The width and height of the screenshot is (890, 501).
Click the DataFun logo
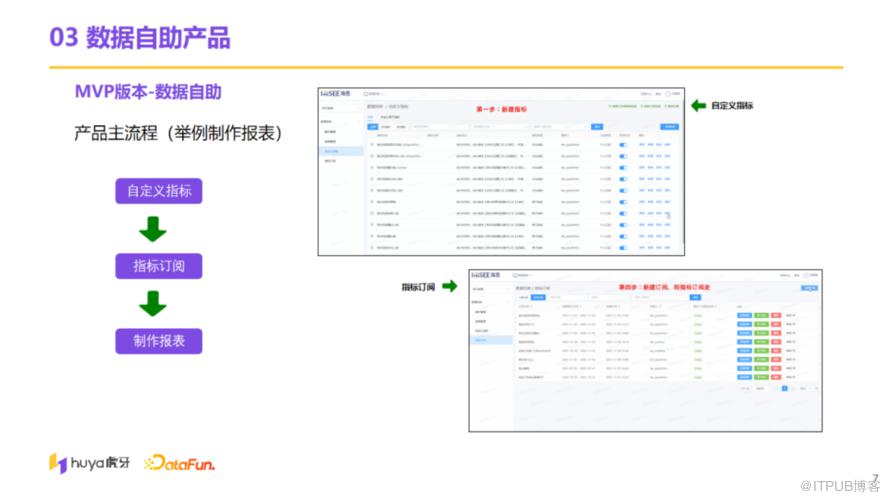(179, 463)
